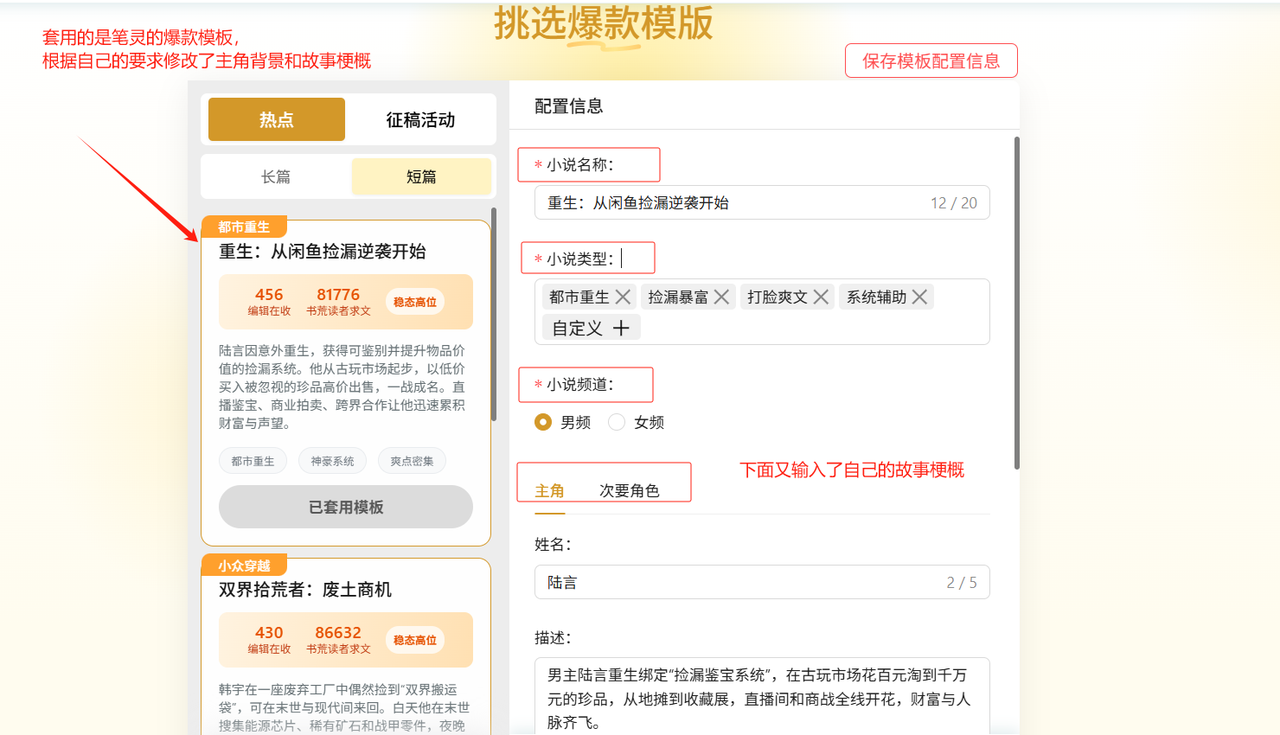Click the 保存模板配置信息 button
The width and height of the screenshot is (1280, 735).
[x=931, y=61]
